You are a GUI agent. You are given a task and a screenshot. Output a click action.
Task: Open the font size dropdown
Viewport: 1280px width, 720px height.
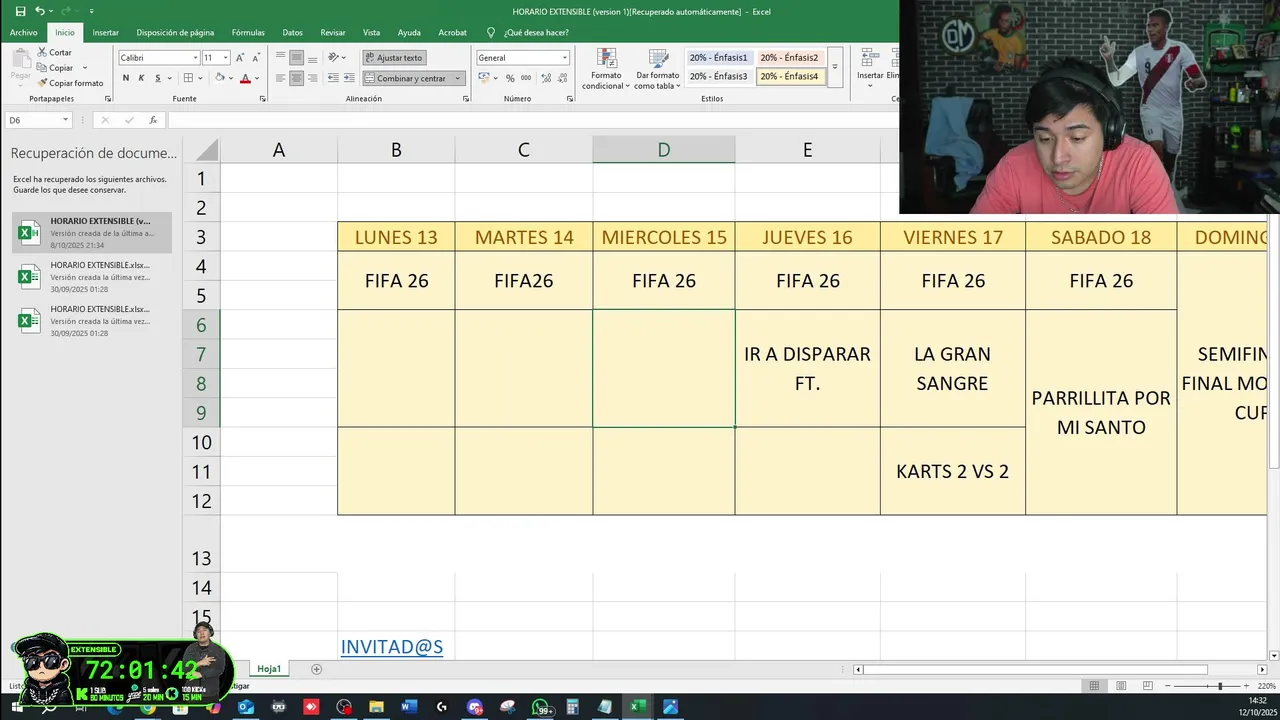[x=226, y=58]
